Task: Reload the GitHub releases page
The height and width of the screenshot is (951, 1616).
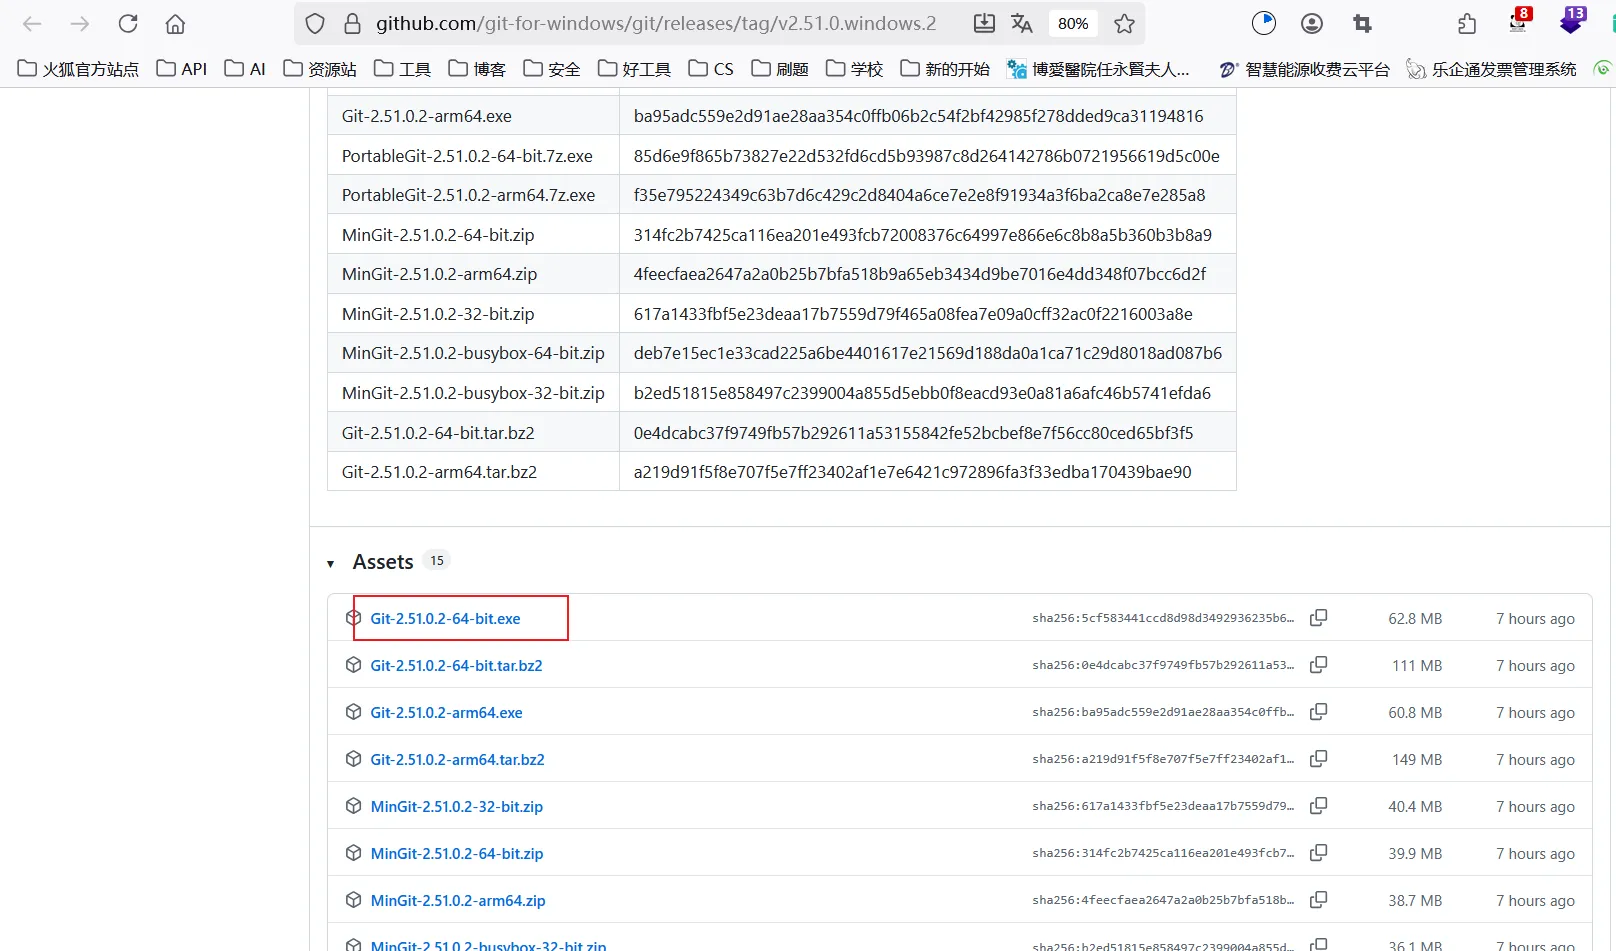Action: coord(128,24)
